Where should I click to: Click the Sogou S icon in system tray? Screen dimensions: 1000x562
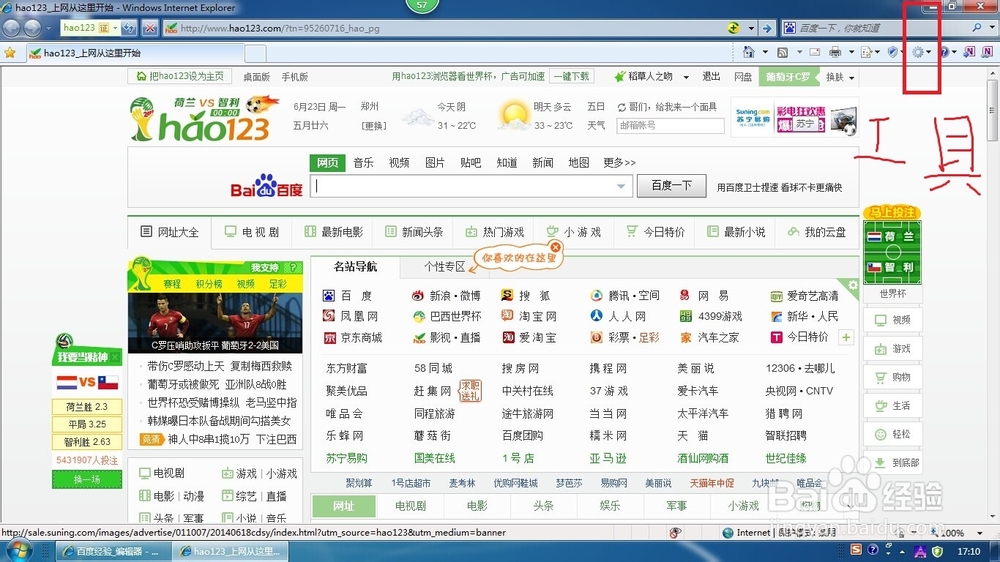tap(856, 550)
